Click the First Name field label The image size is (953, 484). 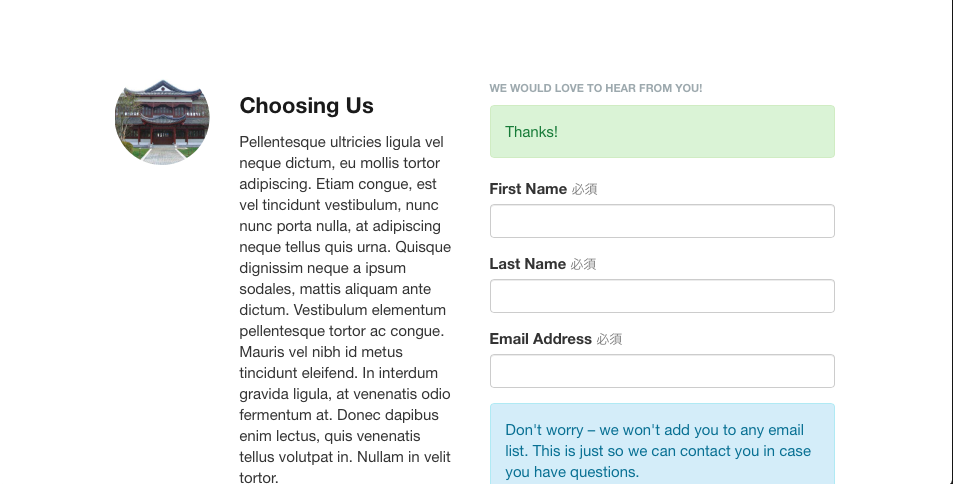pos(528,189)
